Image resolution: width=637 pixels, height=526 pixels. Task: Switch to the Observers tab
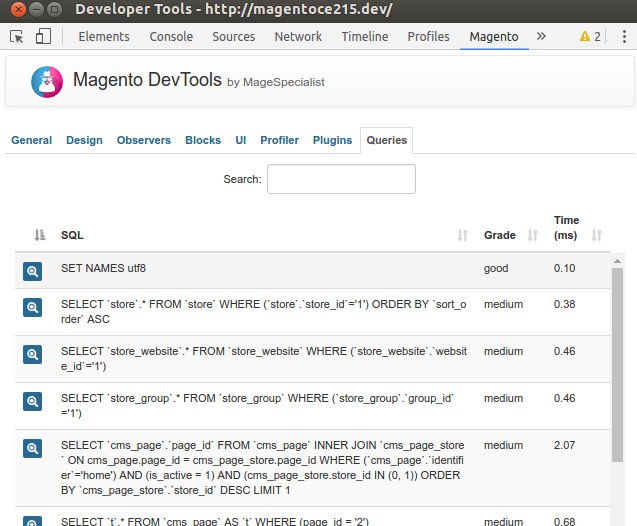pos(144,141)
